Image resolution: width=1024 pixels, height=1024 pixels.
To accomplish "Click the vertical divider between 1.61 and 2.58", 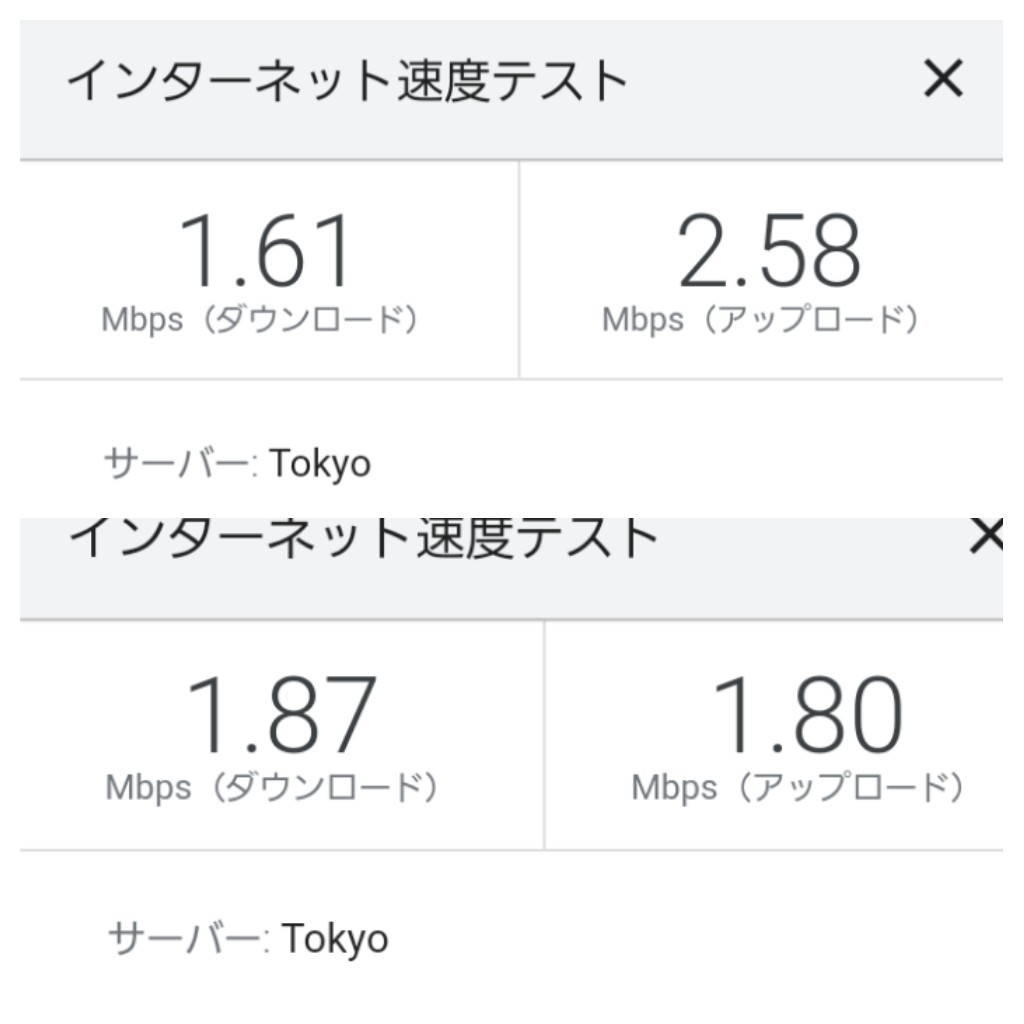I will point(519,270).
